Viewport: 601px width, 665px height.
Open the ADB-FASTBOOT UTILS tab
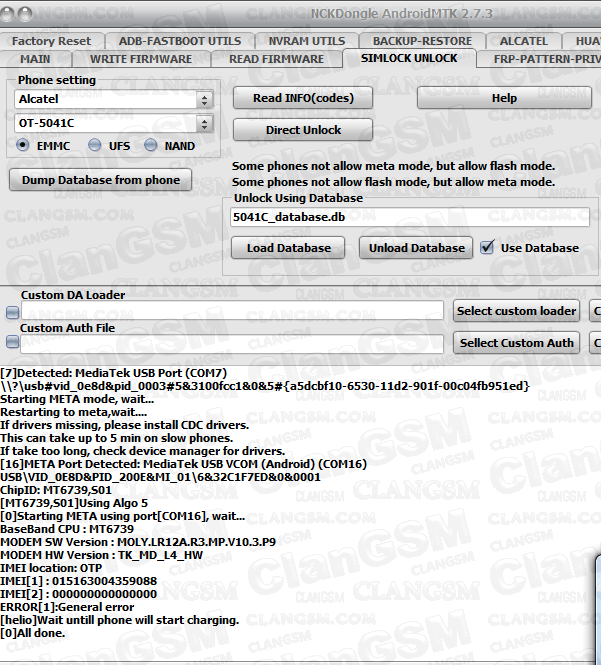coord(180,41)
